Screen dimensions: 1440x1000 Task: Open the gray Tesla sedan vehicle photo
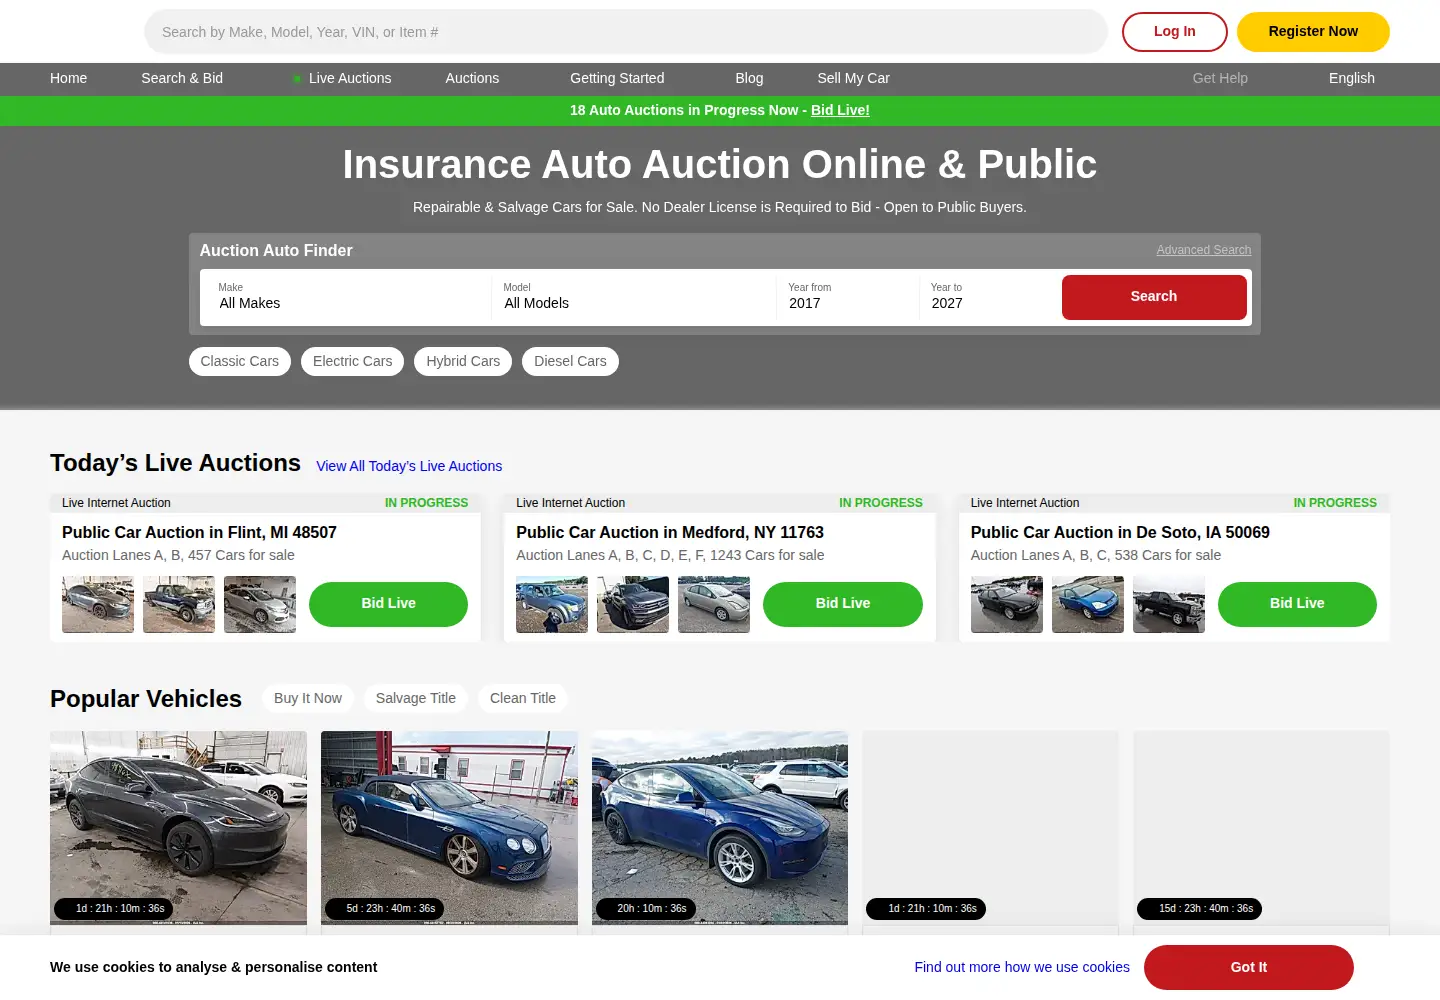pos(178,827)
